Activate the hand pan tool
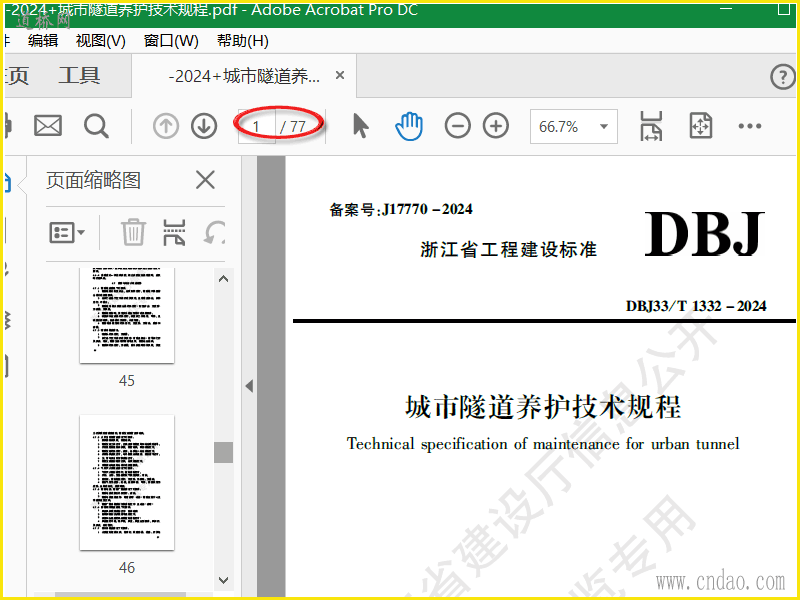 pos(409,127)
